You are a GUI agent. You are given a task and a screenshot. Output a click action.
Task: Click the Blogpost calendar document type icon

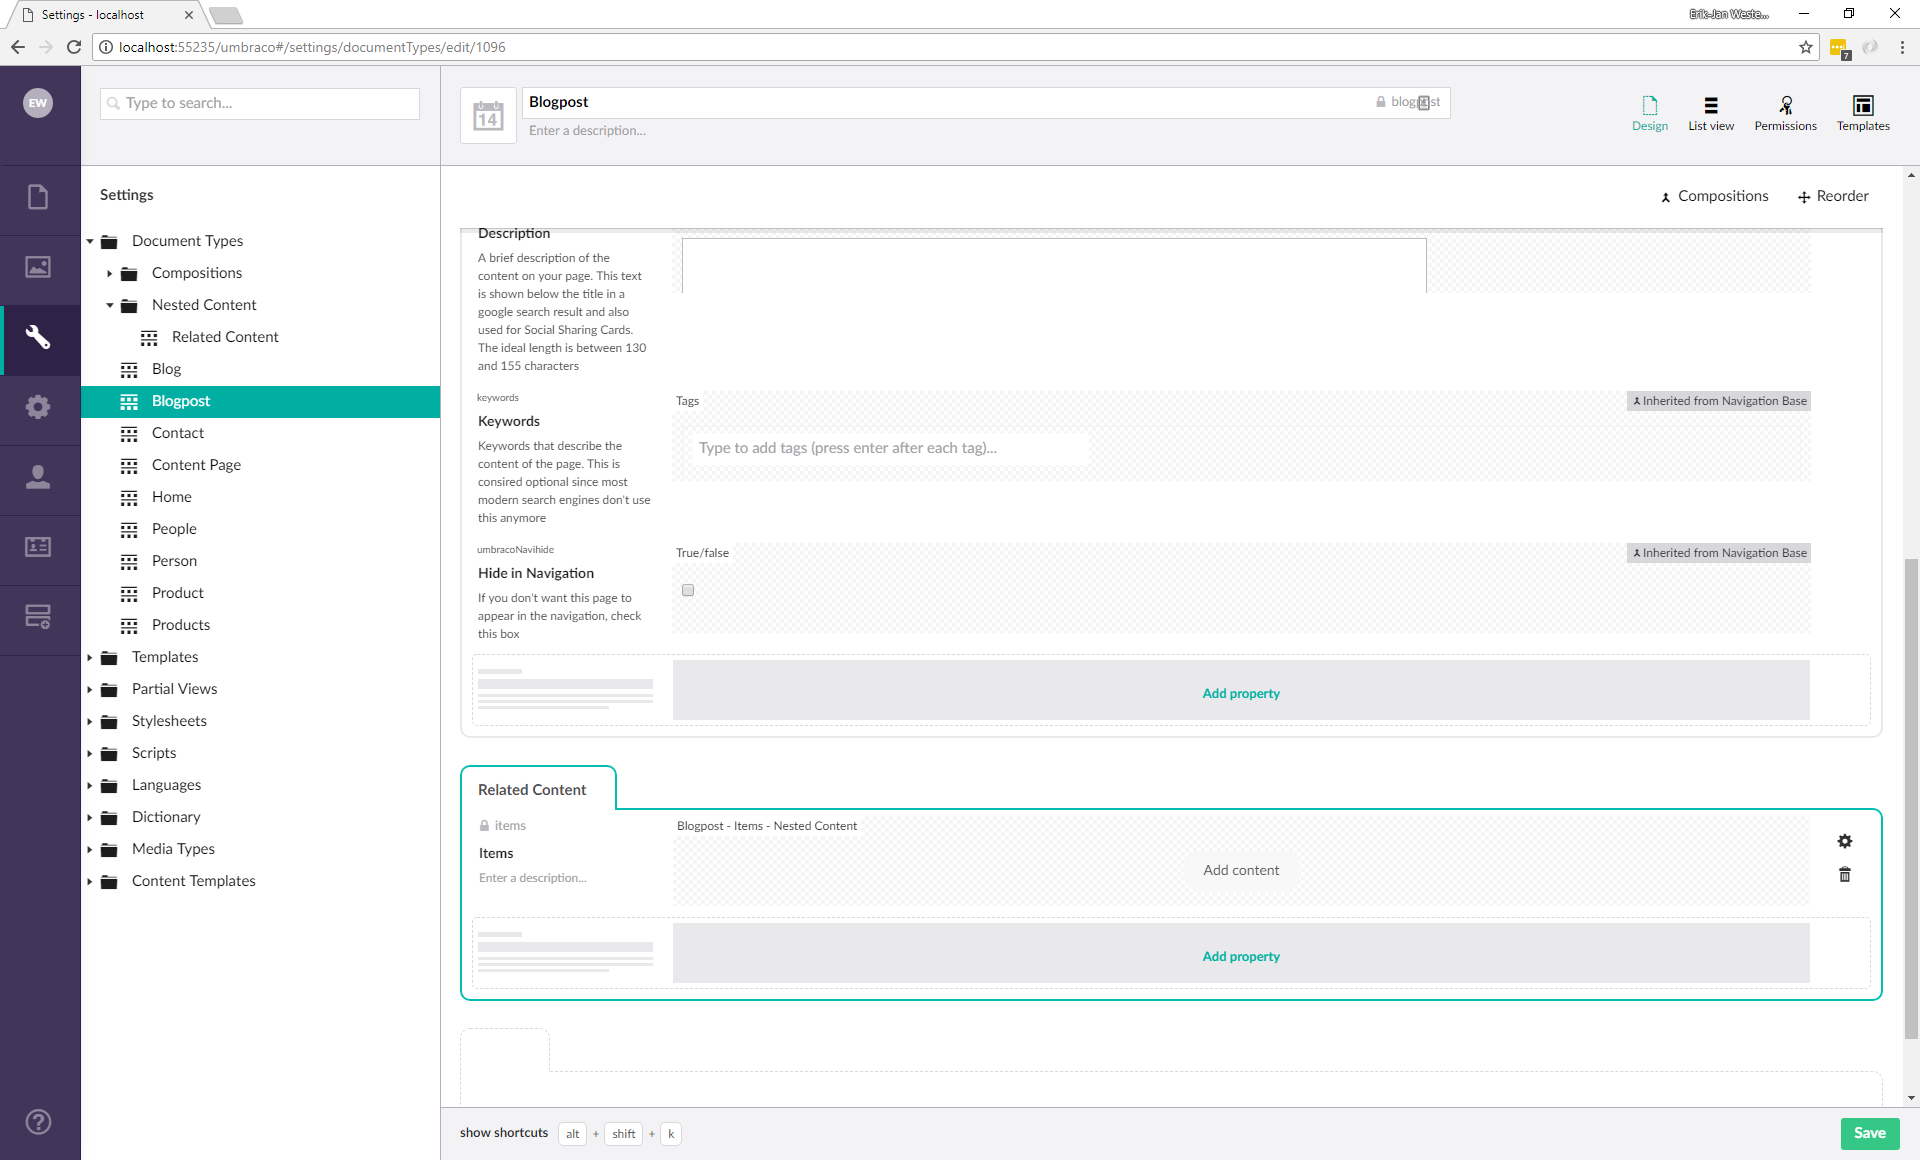click(488, 116)
